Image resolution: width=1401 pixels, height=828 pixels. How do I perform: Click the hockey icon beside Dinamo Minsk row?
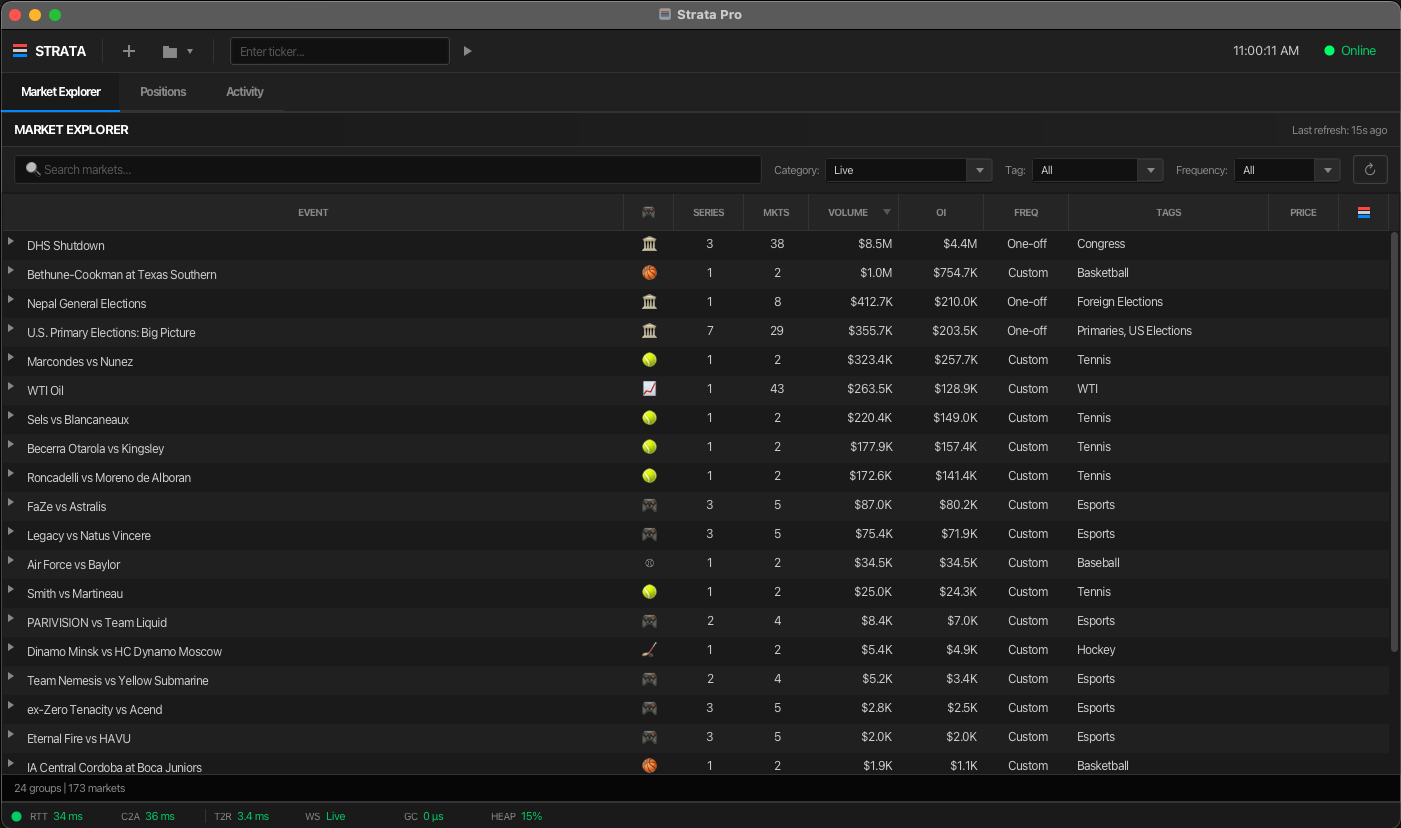[649, 650]
